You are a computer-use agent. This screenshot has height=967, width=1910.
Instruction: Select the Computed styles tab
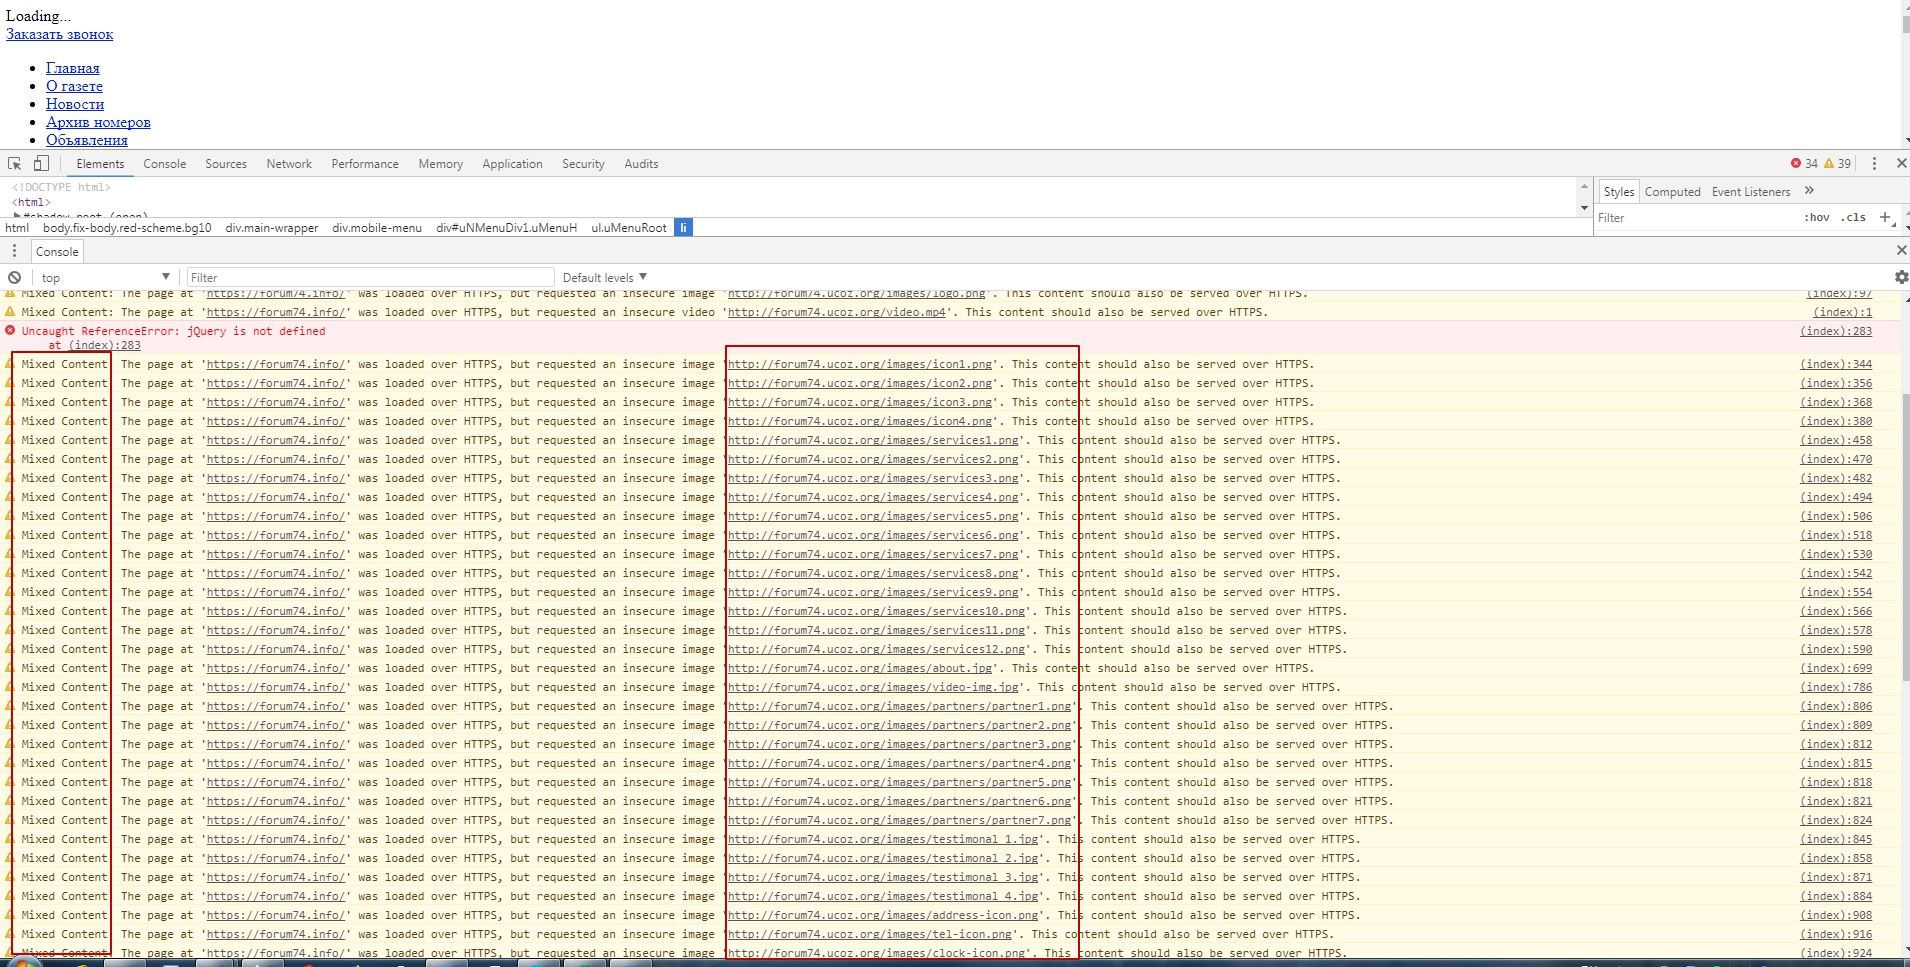pyautogui.click(x=1672, y=192)
